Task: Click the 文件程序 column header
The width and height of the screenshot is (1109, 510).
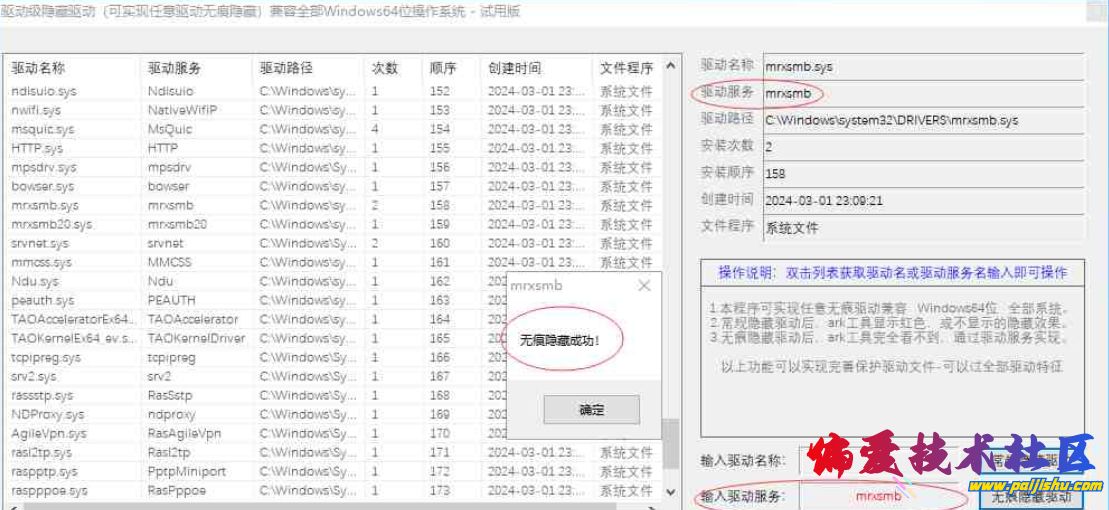Action: (626, 68)
